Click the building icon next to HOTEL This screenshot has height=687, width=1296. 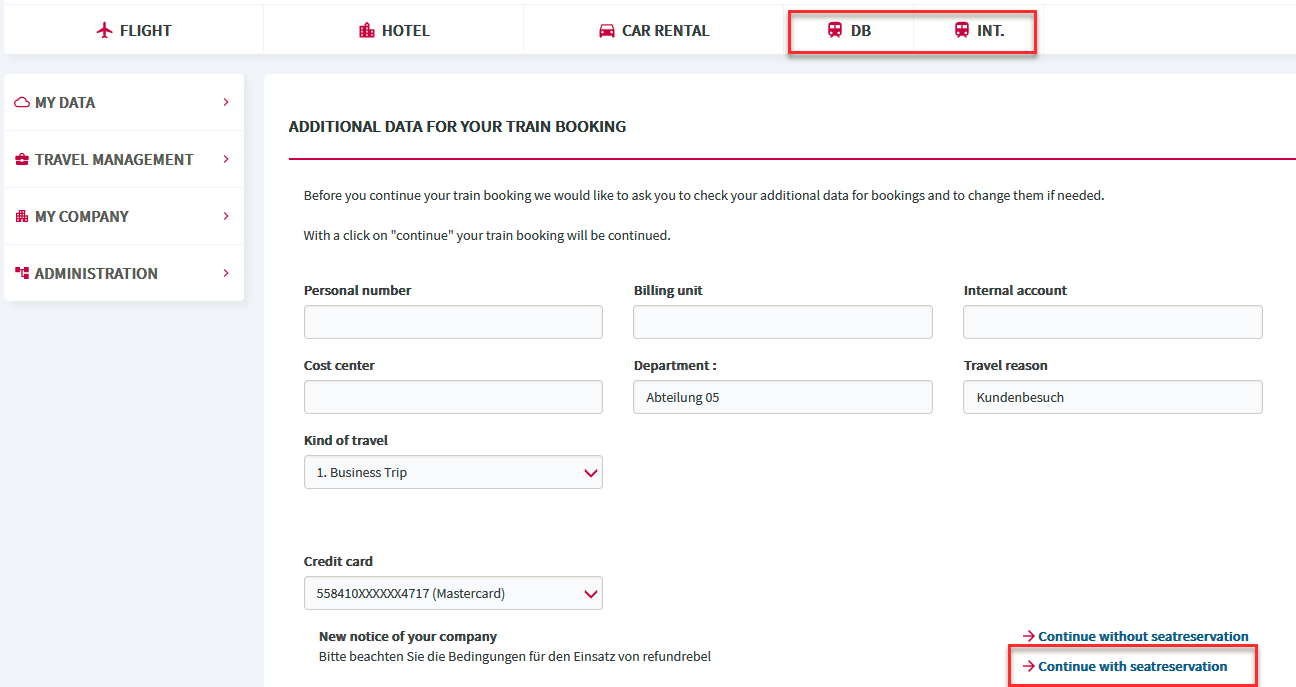(x=367, y=31)
